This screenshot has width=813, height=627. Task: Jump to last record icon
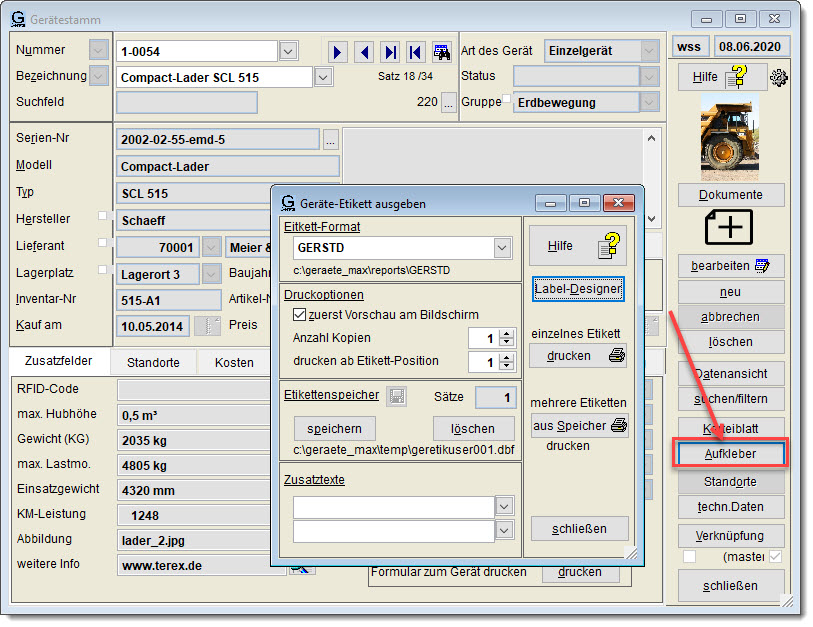pos(390,51)
